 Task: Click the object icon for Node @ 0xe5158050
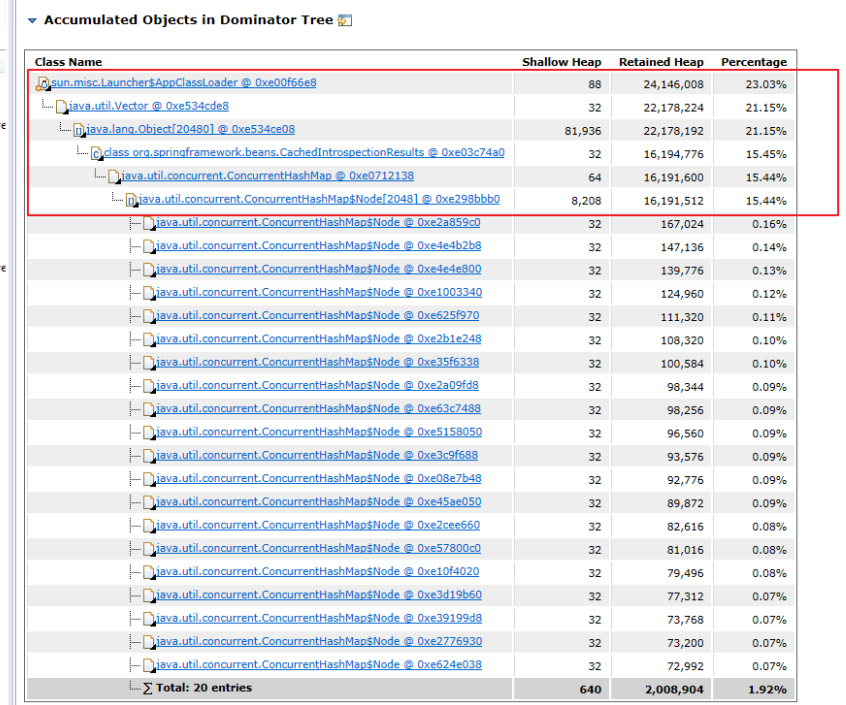(x=149, y=433)
